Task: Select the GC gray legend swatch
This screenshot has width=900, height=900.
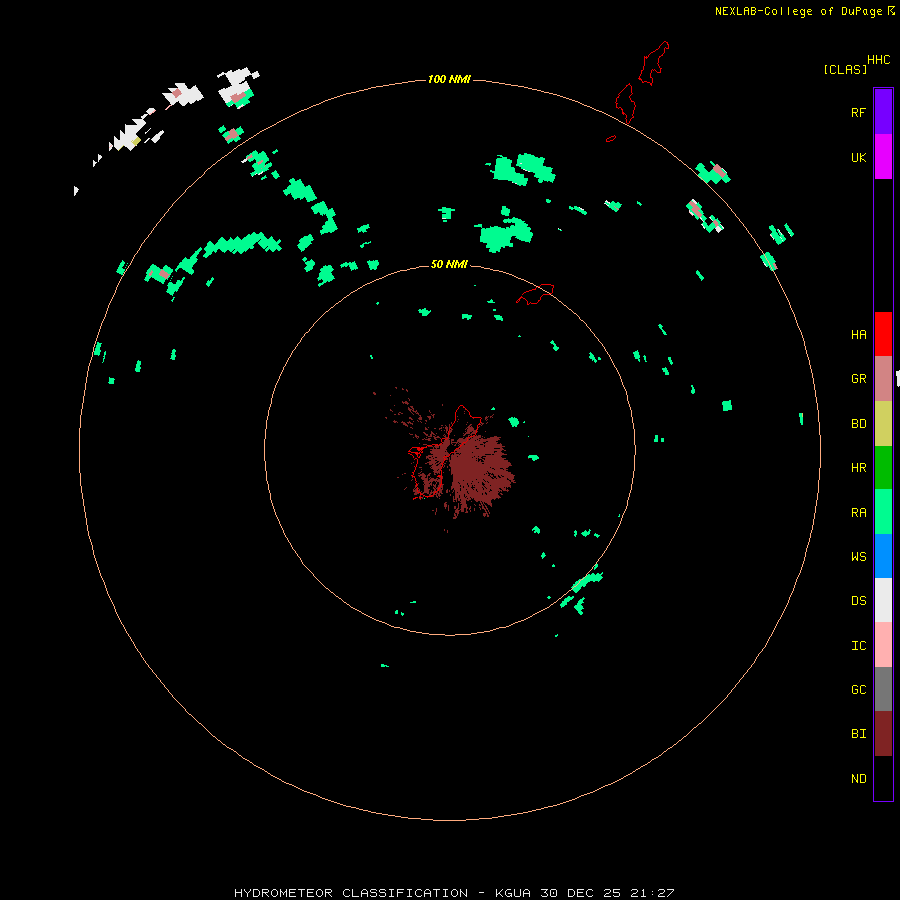Action: [x=883, y=689]
